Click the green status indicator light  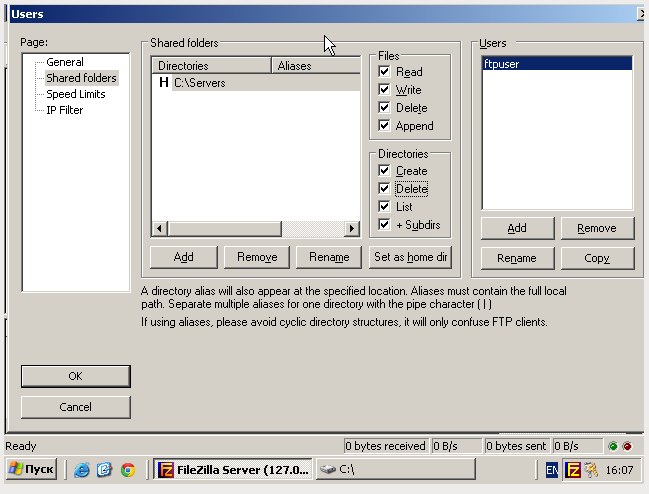[613, 446]
